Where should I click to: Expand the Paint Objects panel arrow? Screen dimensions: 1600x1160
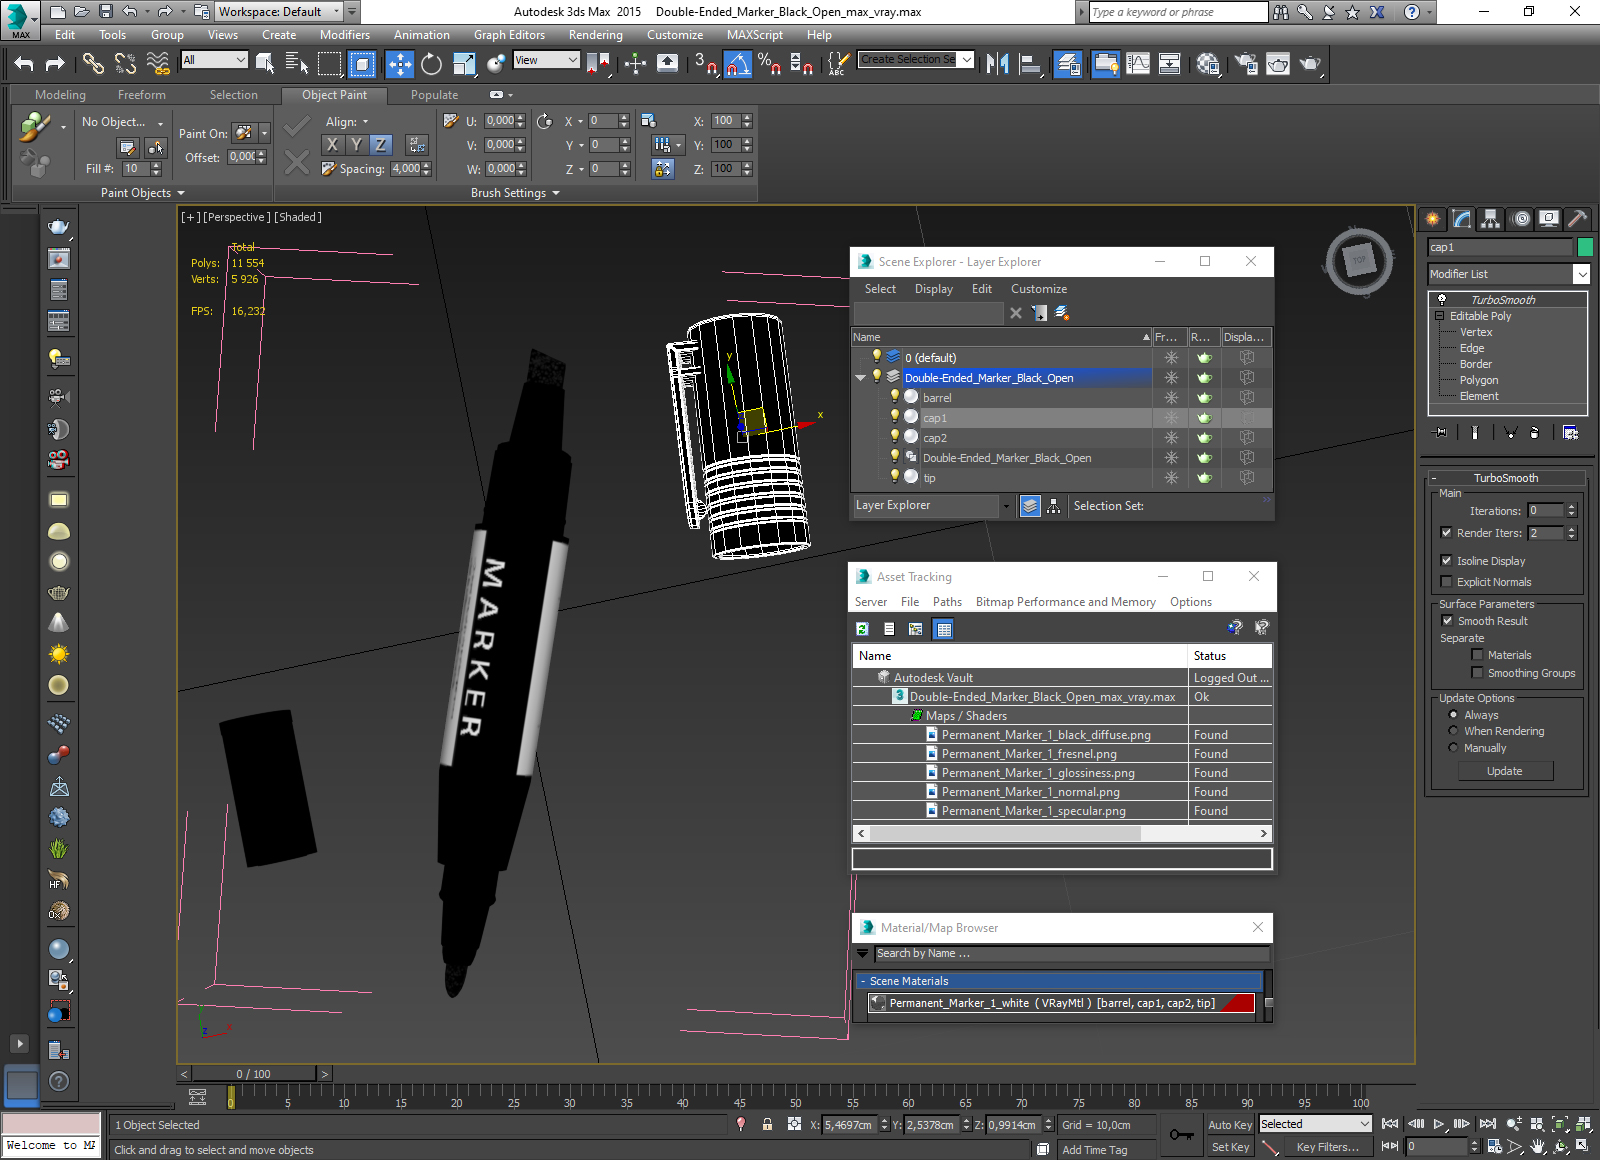click(x=181, y=193)
